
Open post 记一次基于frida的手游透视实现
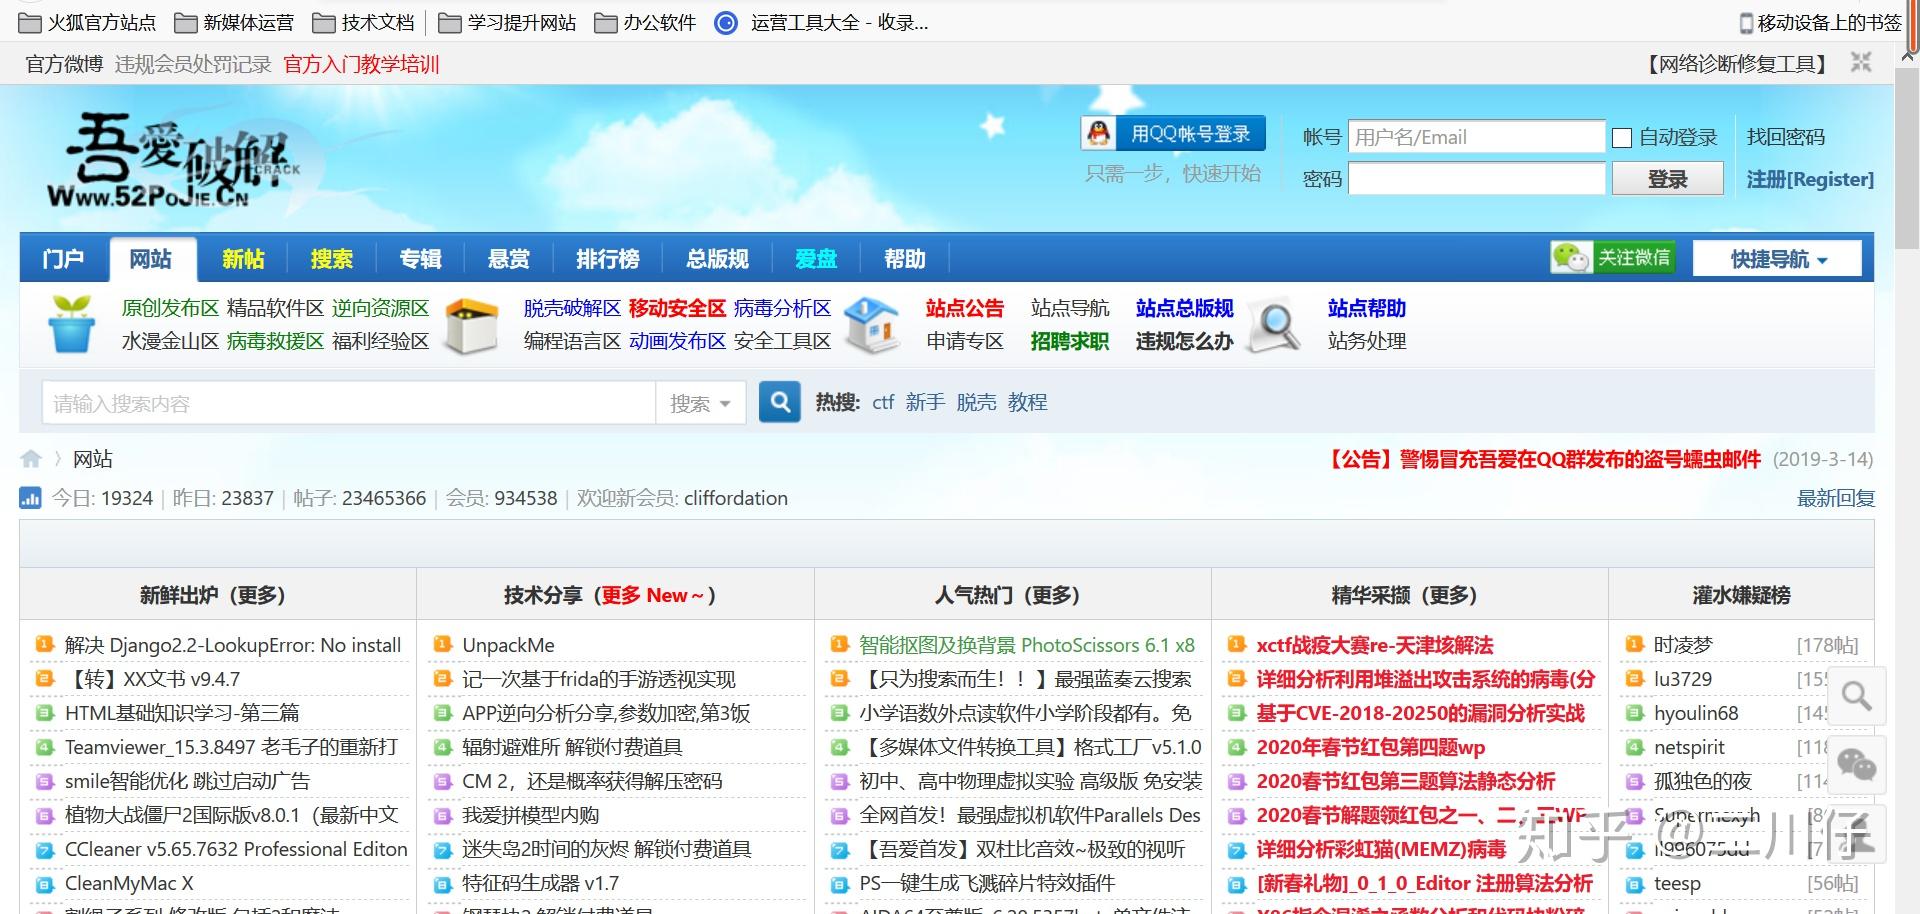tap(598, 679)
